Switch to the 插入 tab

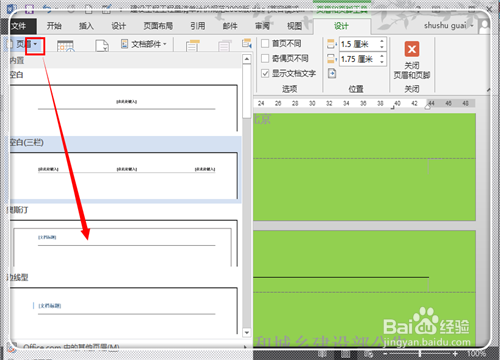pyautogui.click(x=86, y=26)
